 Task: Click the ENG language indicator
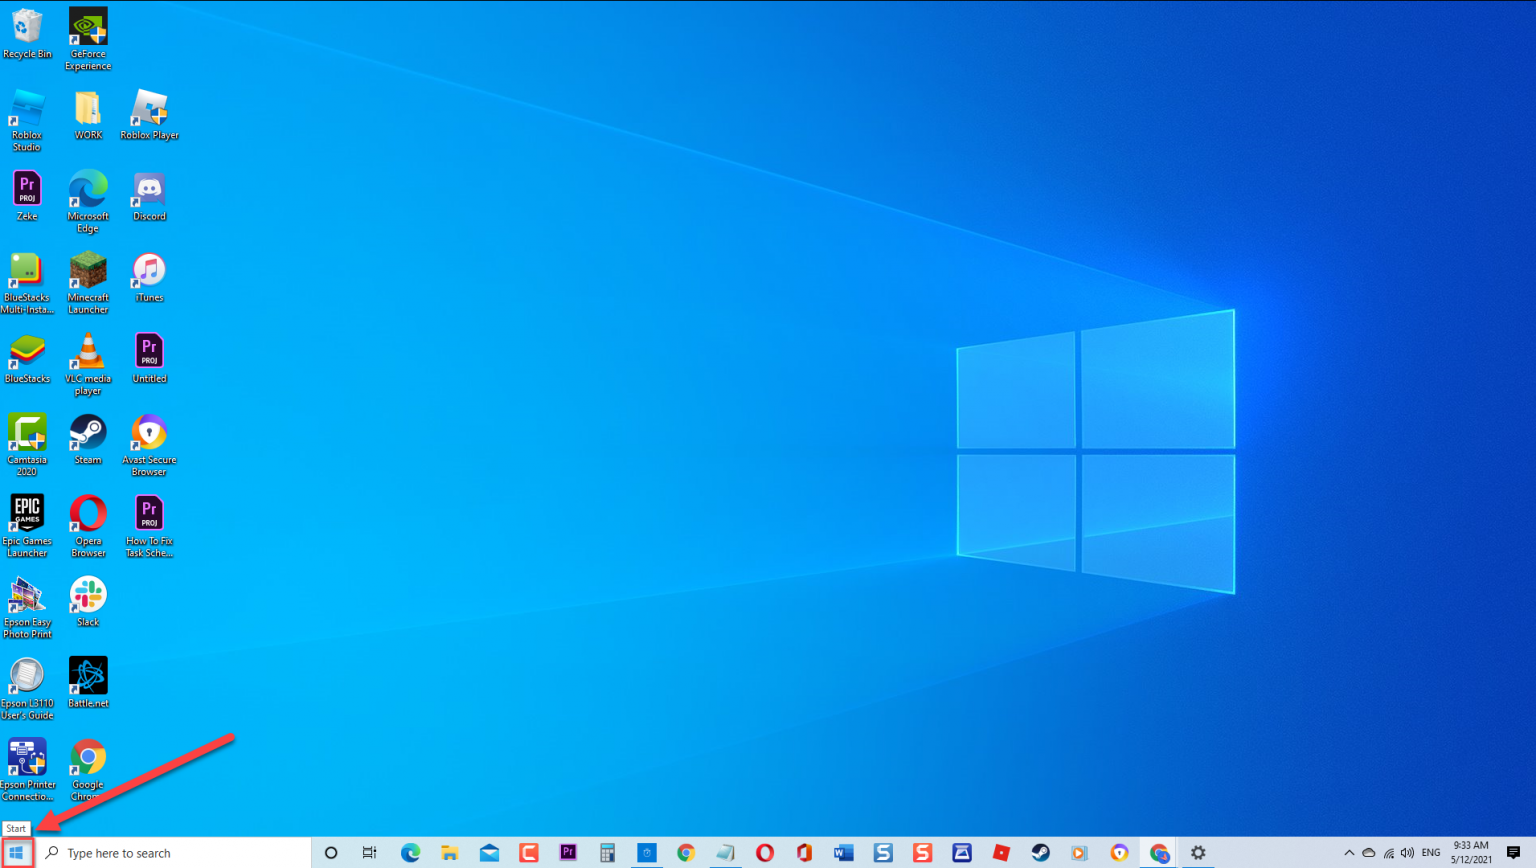coord(1431,853)
